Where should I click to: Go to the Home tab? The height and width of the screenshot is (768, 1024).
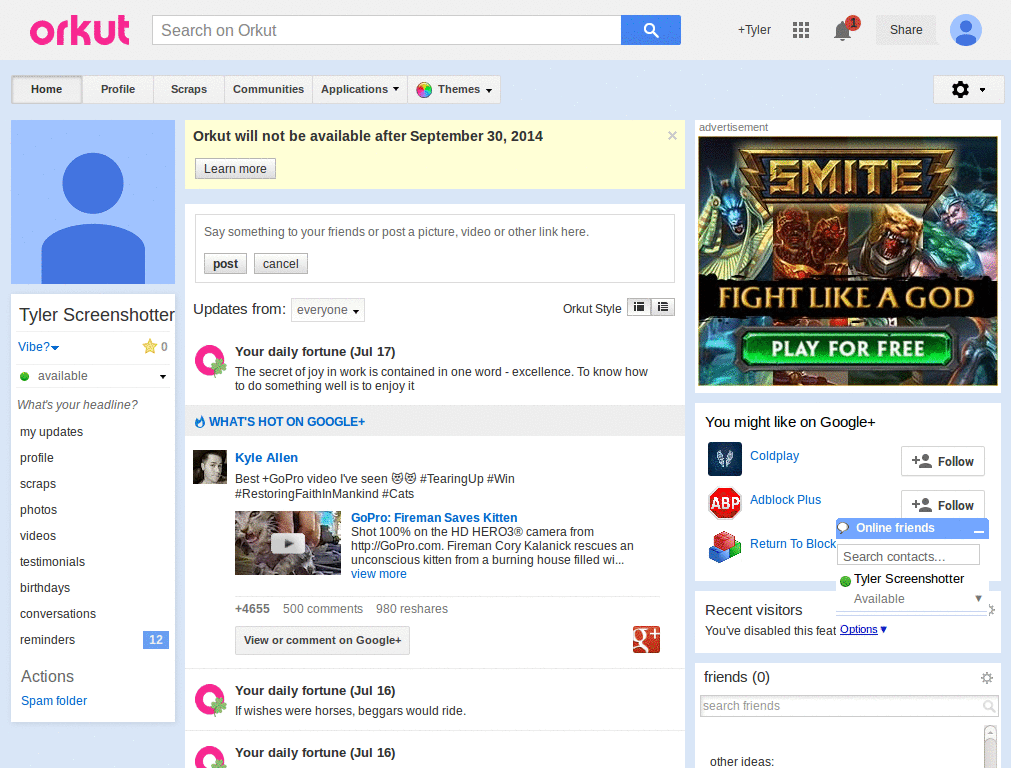[x=46, y=89]
